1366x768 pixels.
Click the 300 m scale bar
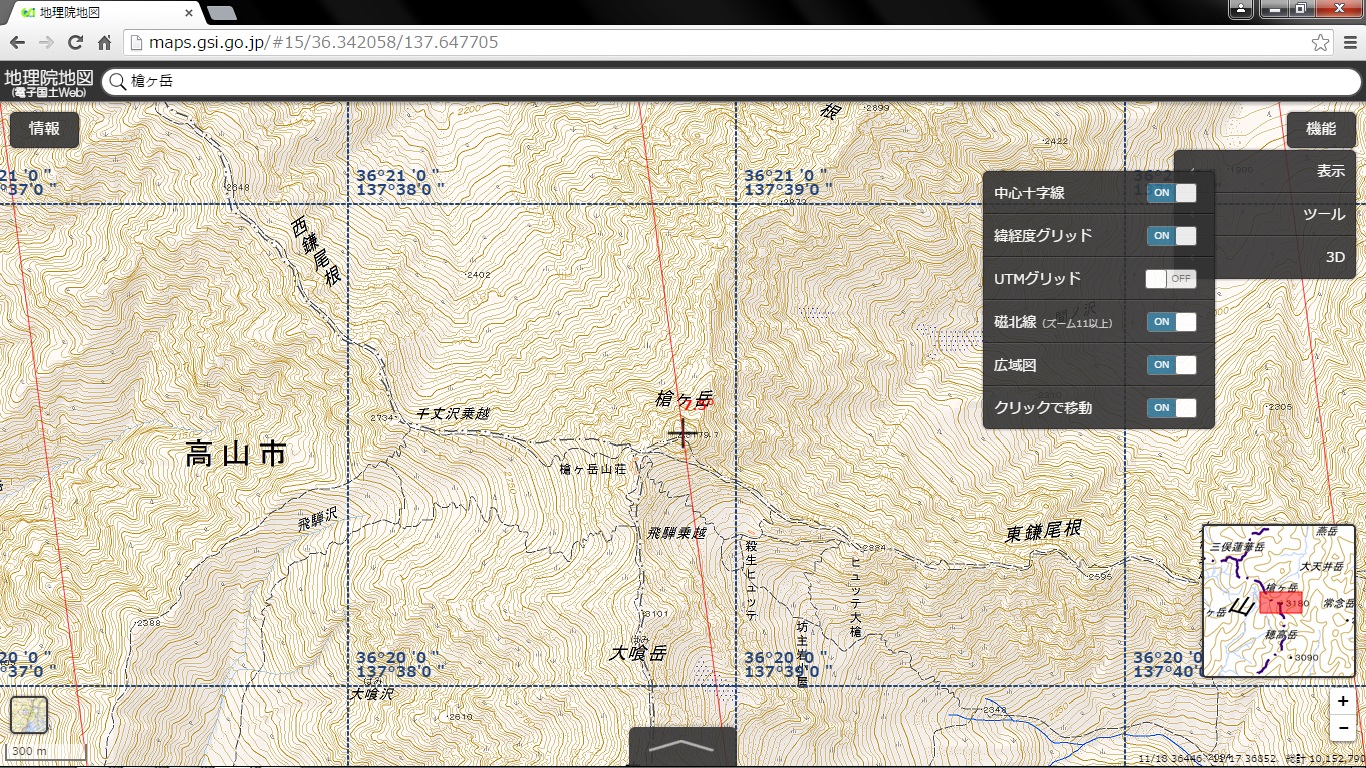[x=46, y=752]
